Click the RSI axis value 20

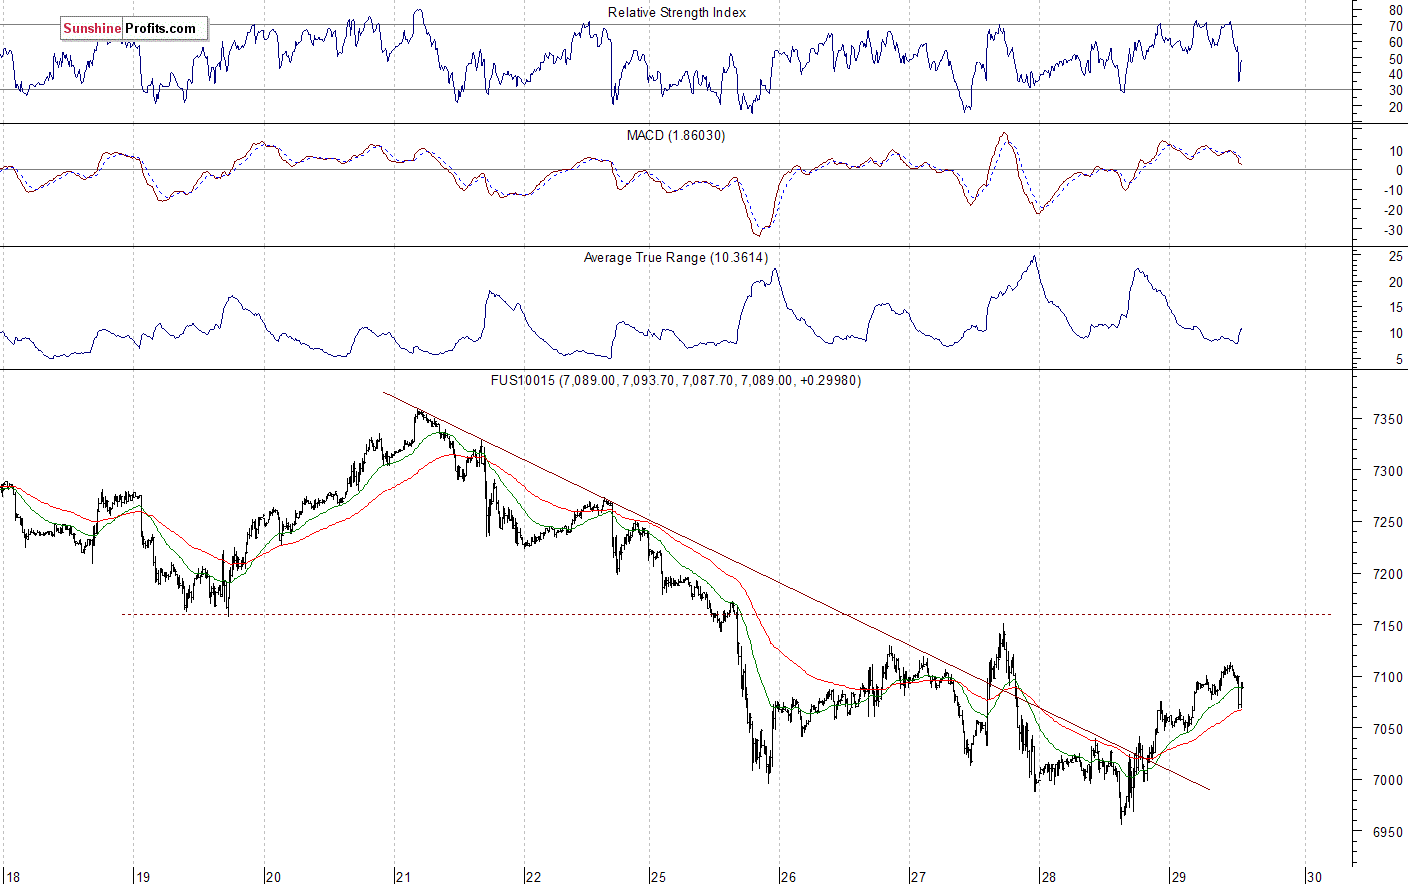click(1395, 107)
